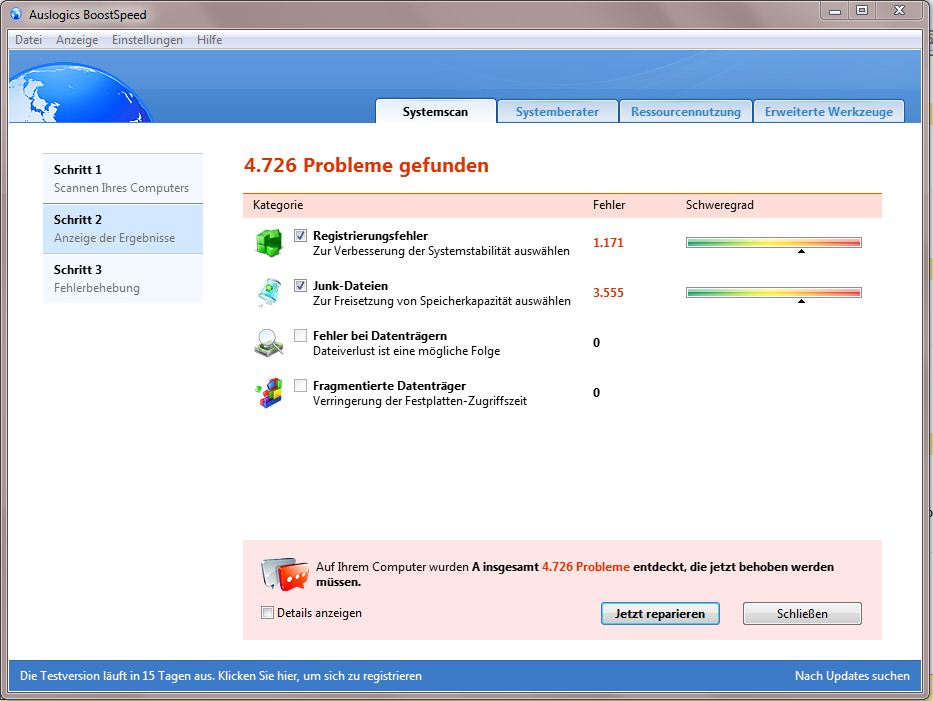Switch to the Erweiterte Werkzeuge tab
The height and width of the screenshot is (701, 933).
tap(828, 111)
